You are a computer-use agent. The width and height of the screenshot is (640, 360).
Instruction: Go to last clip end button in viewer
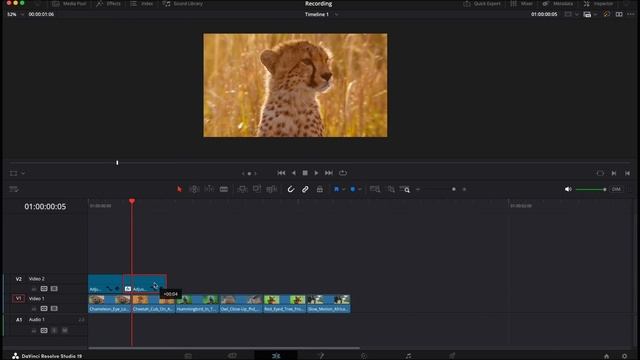[x=627, y=173]
